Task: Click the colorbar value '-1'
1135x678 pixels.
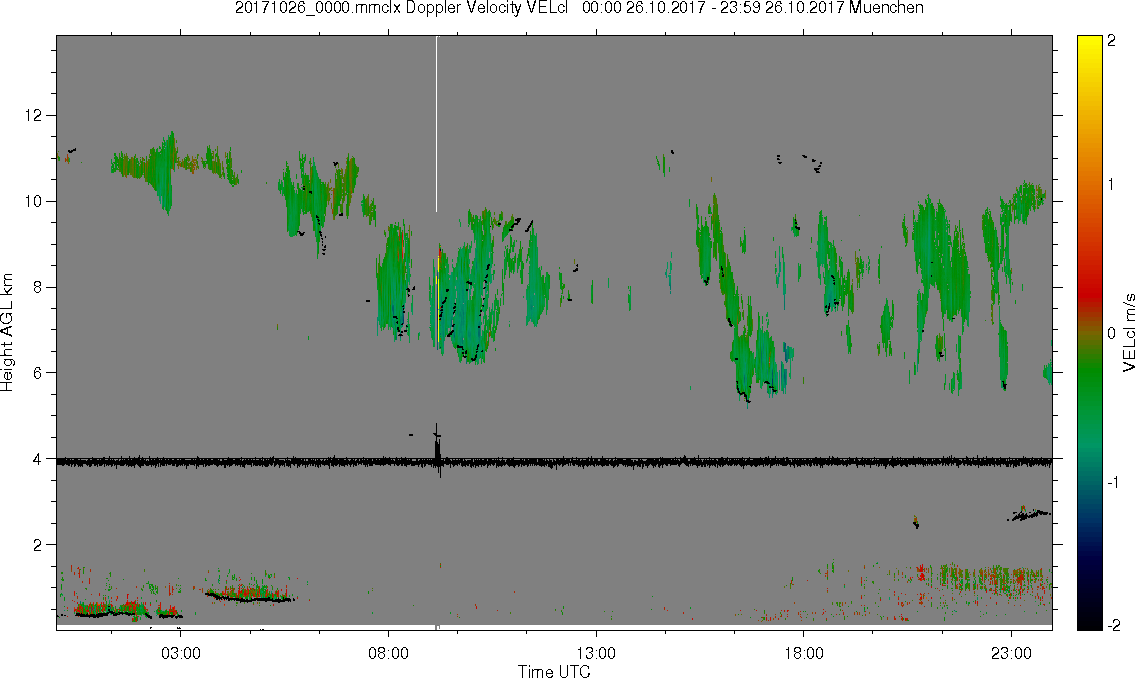Action: pos(1114,482)
